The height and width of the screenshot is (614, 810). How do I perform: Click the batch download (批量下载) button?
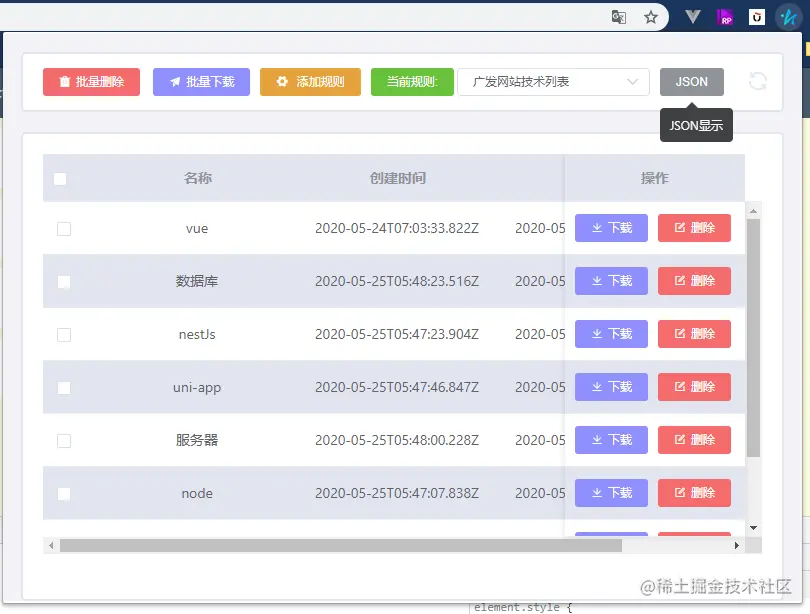tap(201, 82)
